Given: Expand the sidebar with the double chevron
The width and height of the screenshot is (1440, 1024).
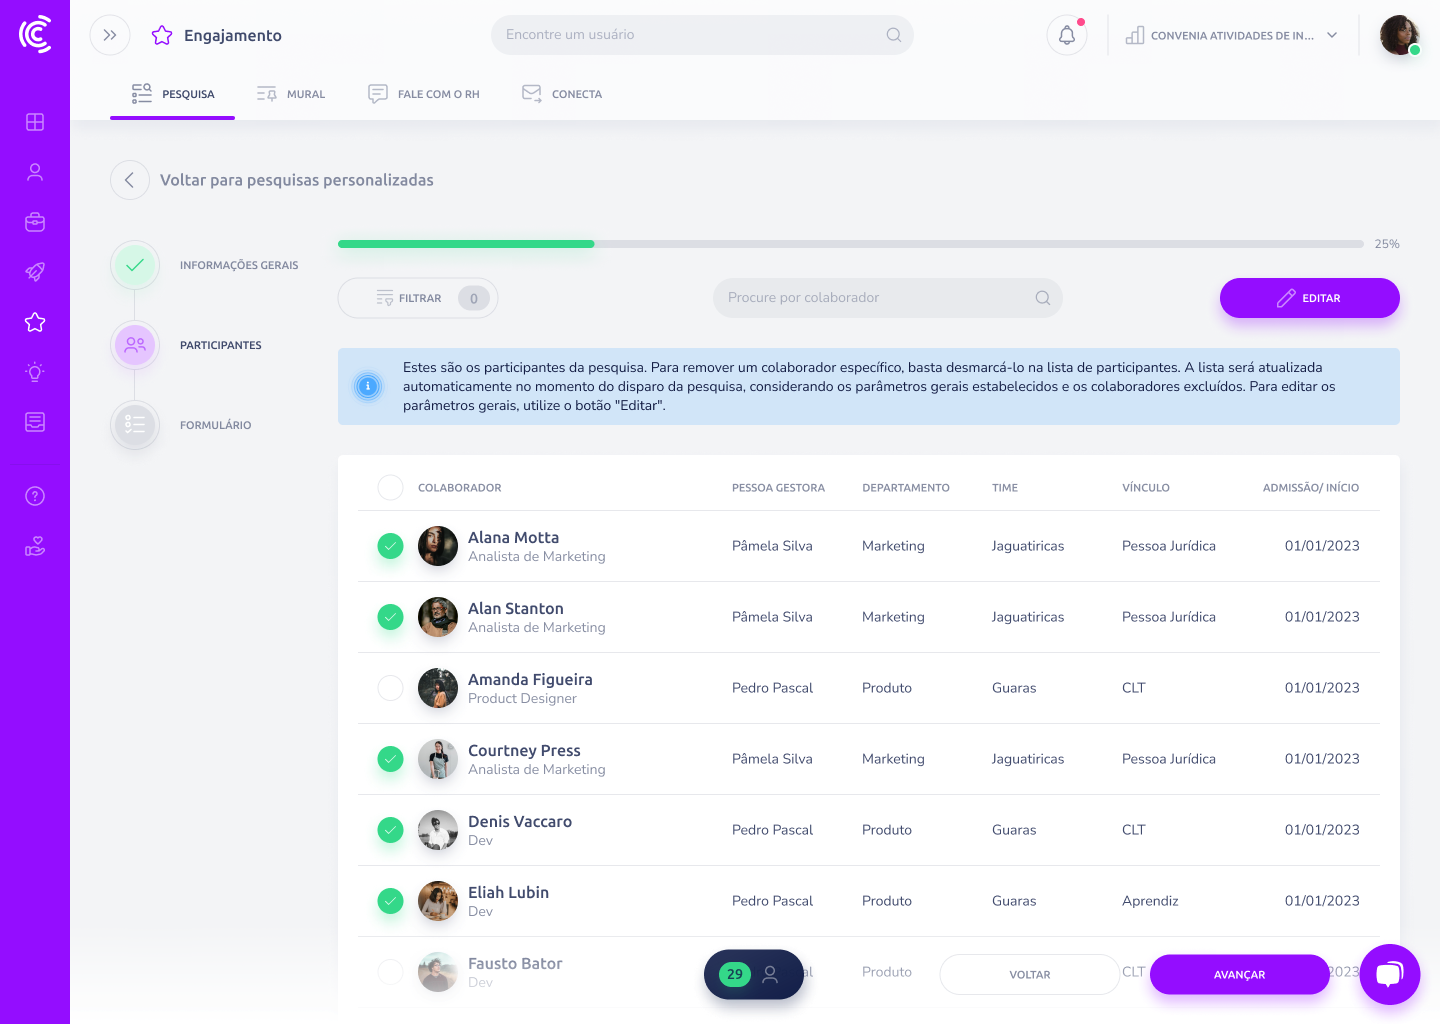Looking at the screenshot, I should pyautogui.click(x=110, y=36).
